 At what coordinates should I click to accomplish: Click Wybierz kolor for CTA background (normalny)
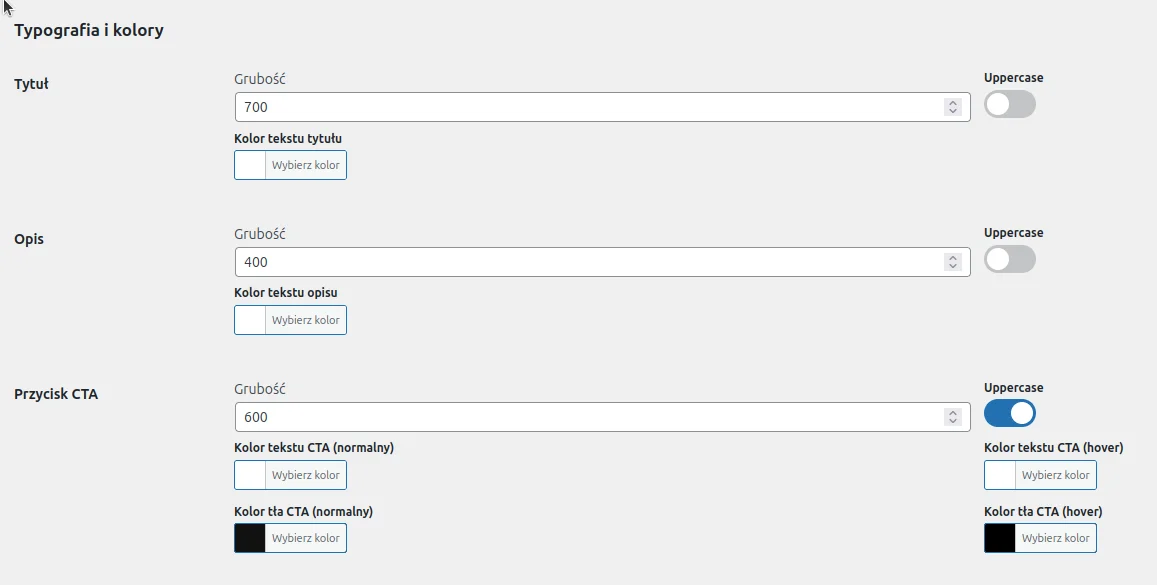pyautogui.click(x=306, y=538)
